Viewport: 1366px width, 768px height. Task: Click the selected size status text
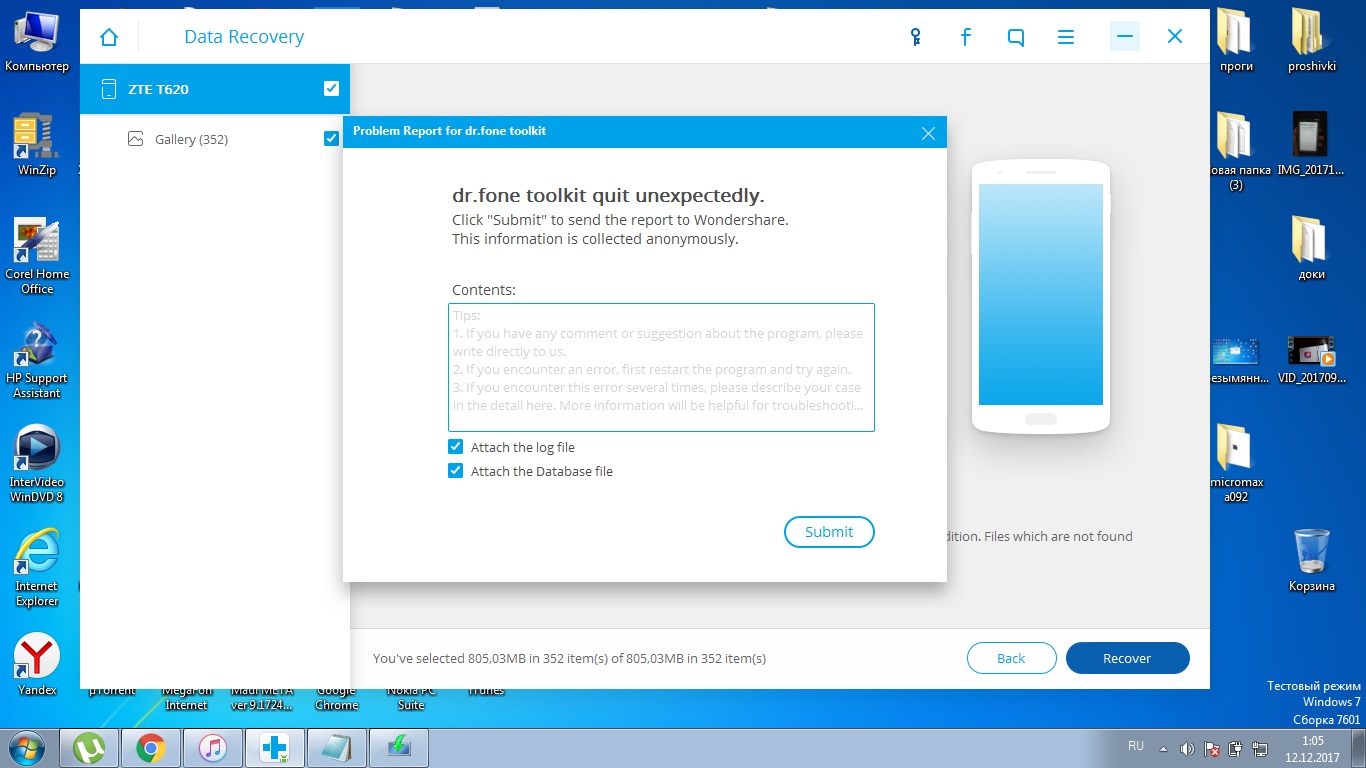(x=569, y=658)
